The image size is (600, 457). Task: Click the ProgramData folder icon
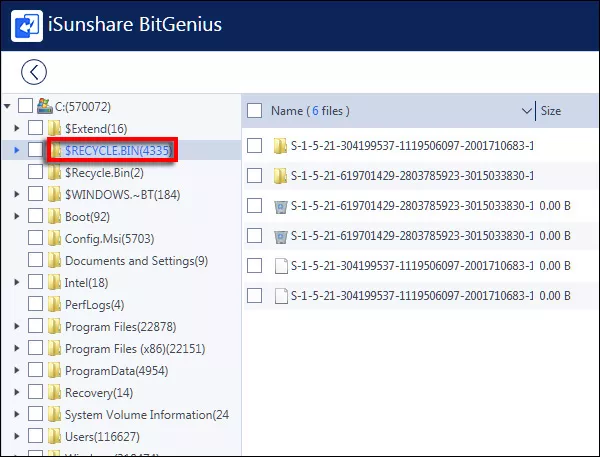(x=54, y=370)
